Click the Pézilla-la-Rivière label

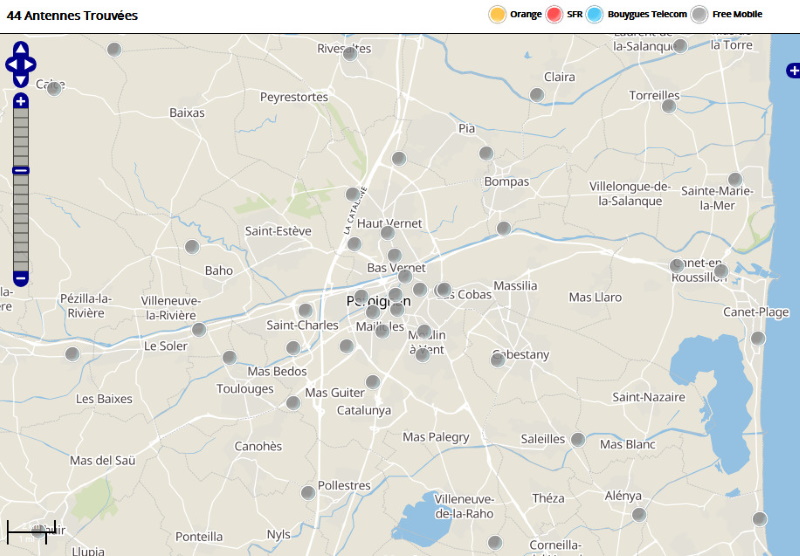point(86,306)
